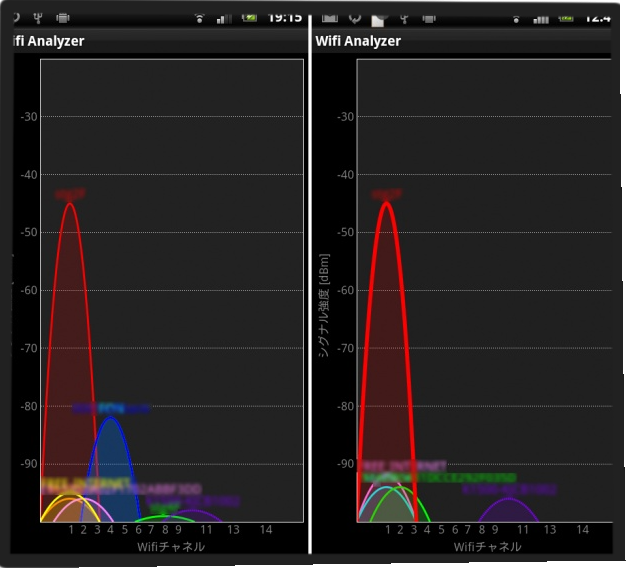The image size is (626, 569).
Task: Tap the Wi-Fi signal icon in left status bar
Action: click(x=199, y=18)
